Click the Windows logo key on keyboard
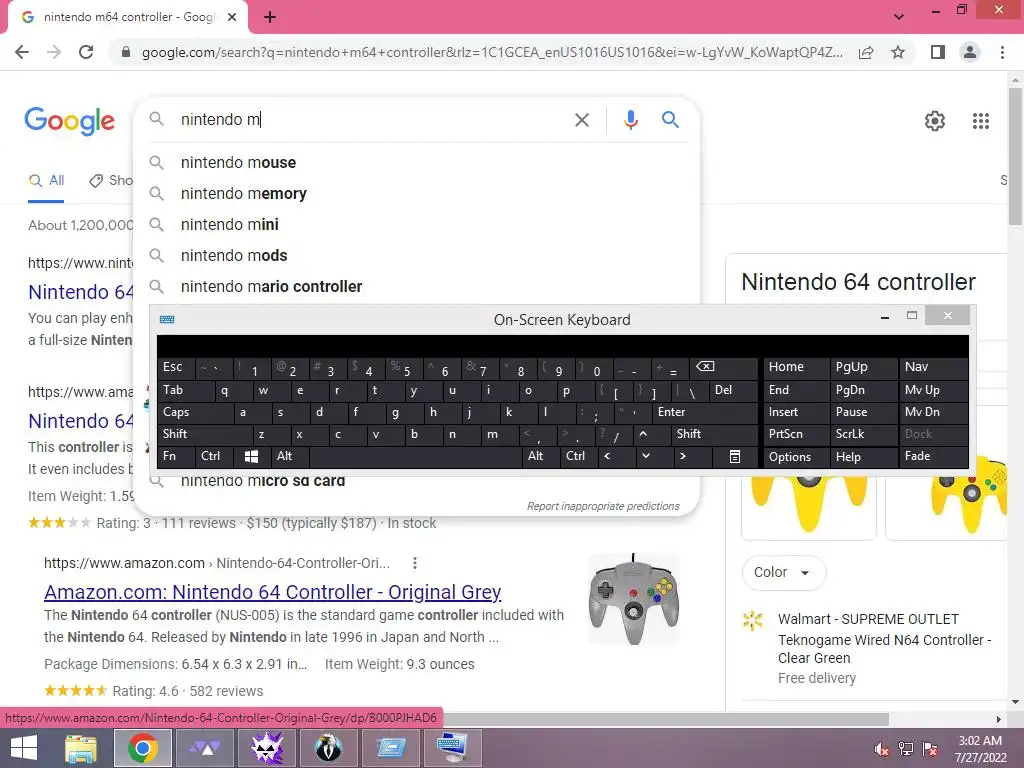The height and width of the screenshot is (768, 1024). [x=251, y=456]
